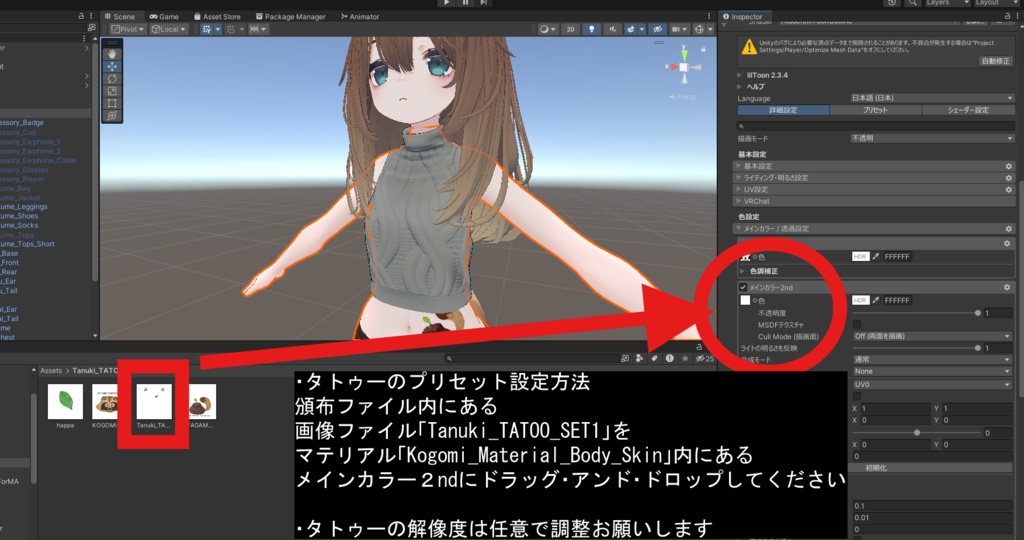Expand the VRChat section

point(875,201)
